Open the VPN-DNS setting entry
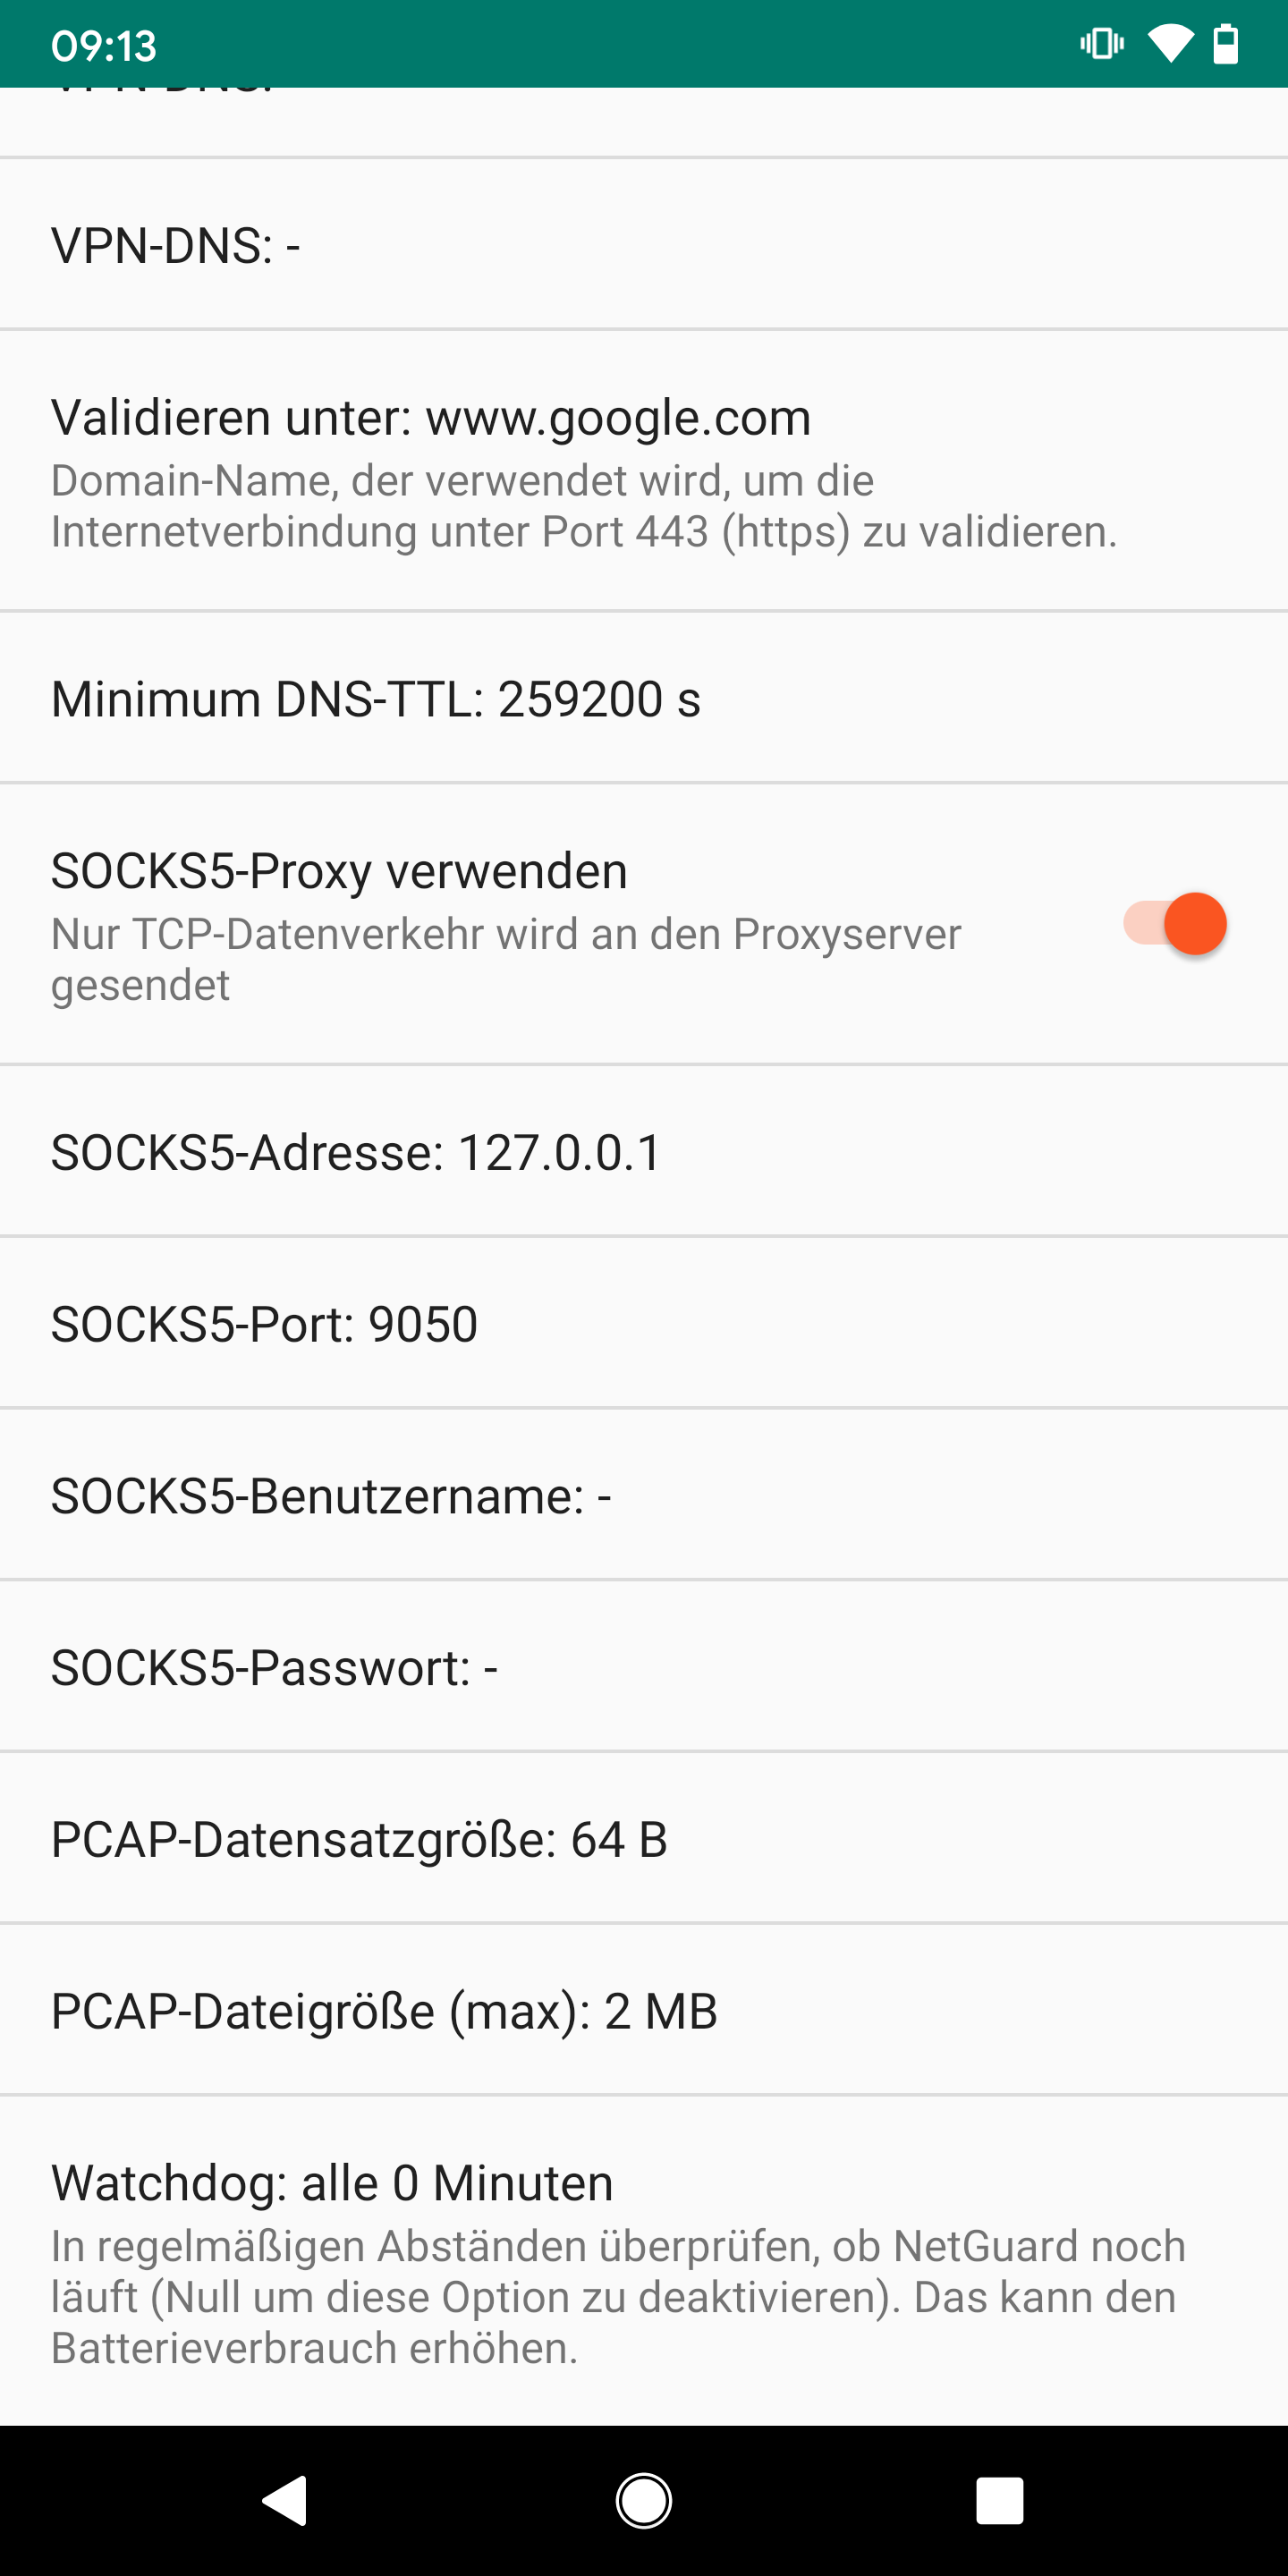Viewport: 1288px width, 2576px height. point(644,245)
